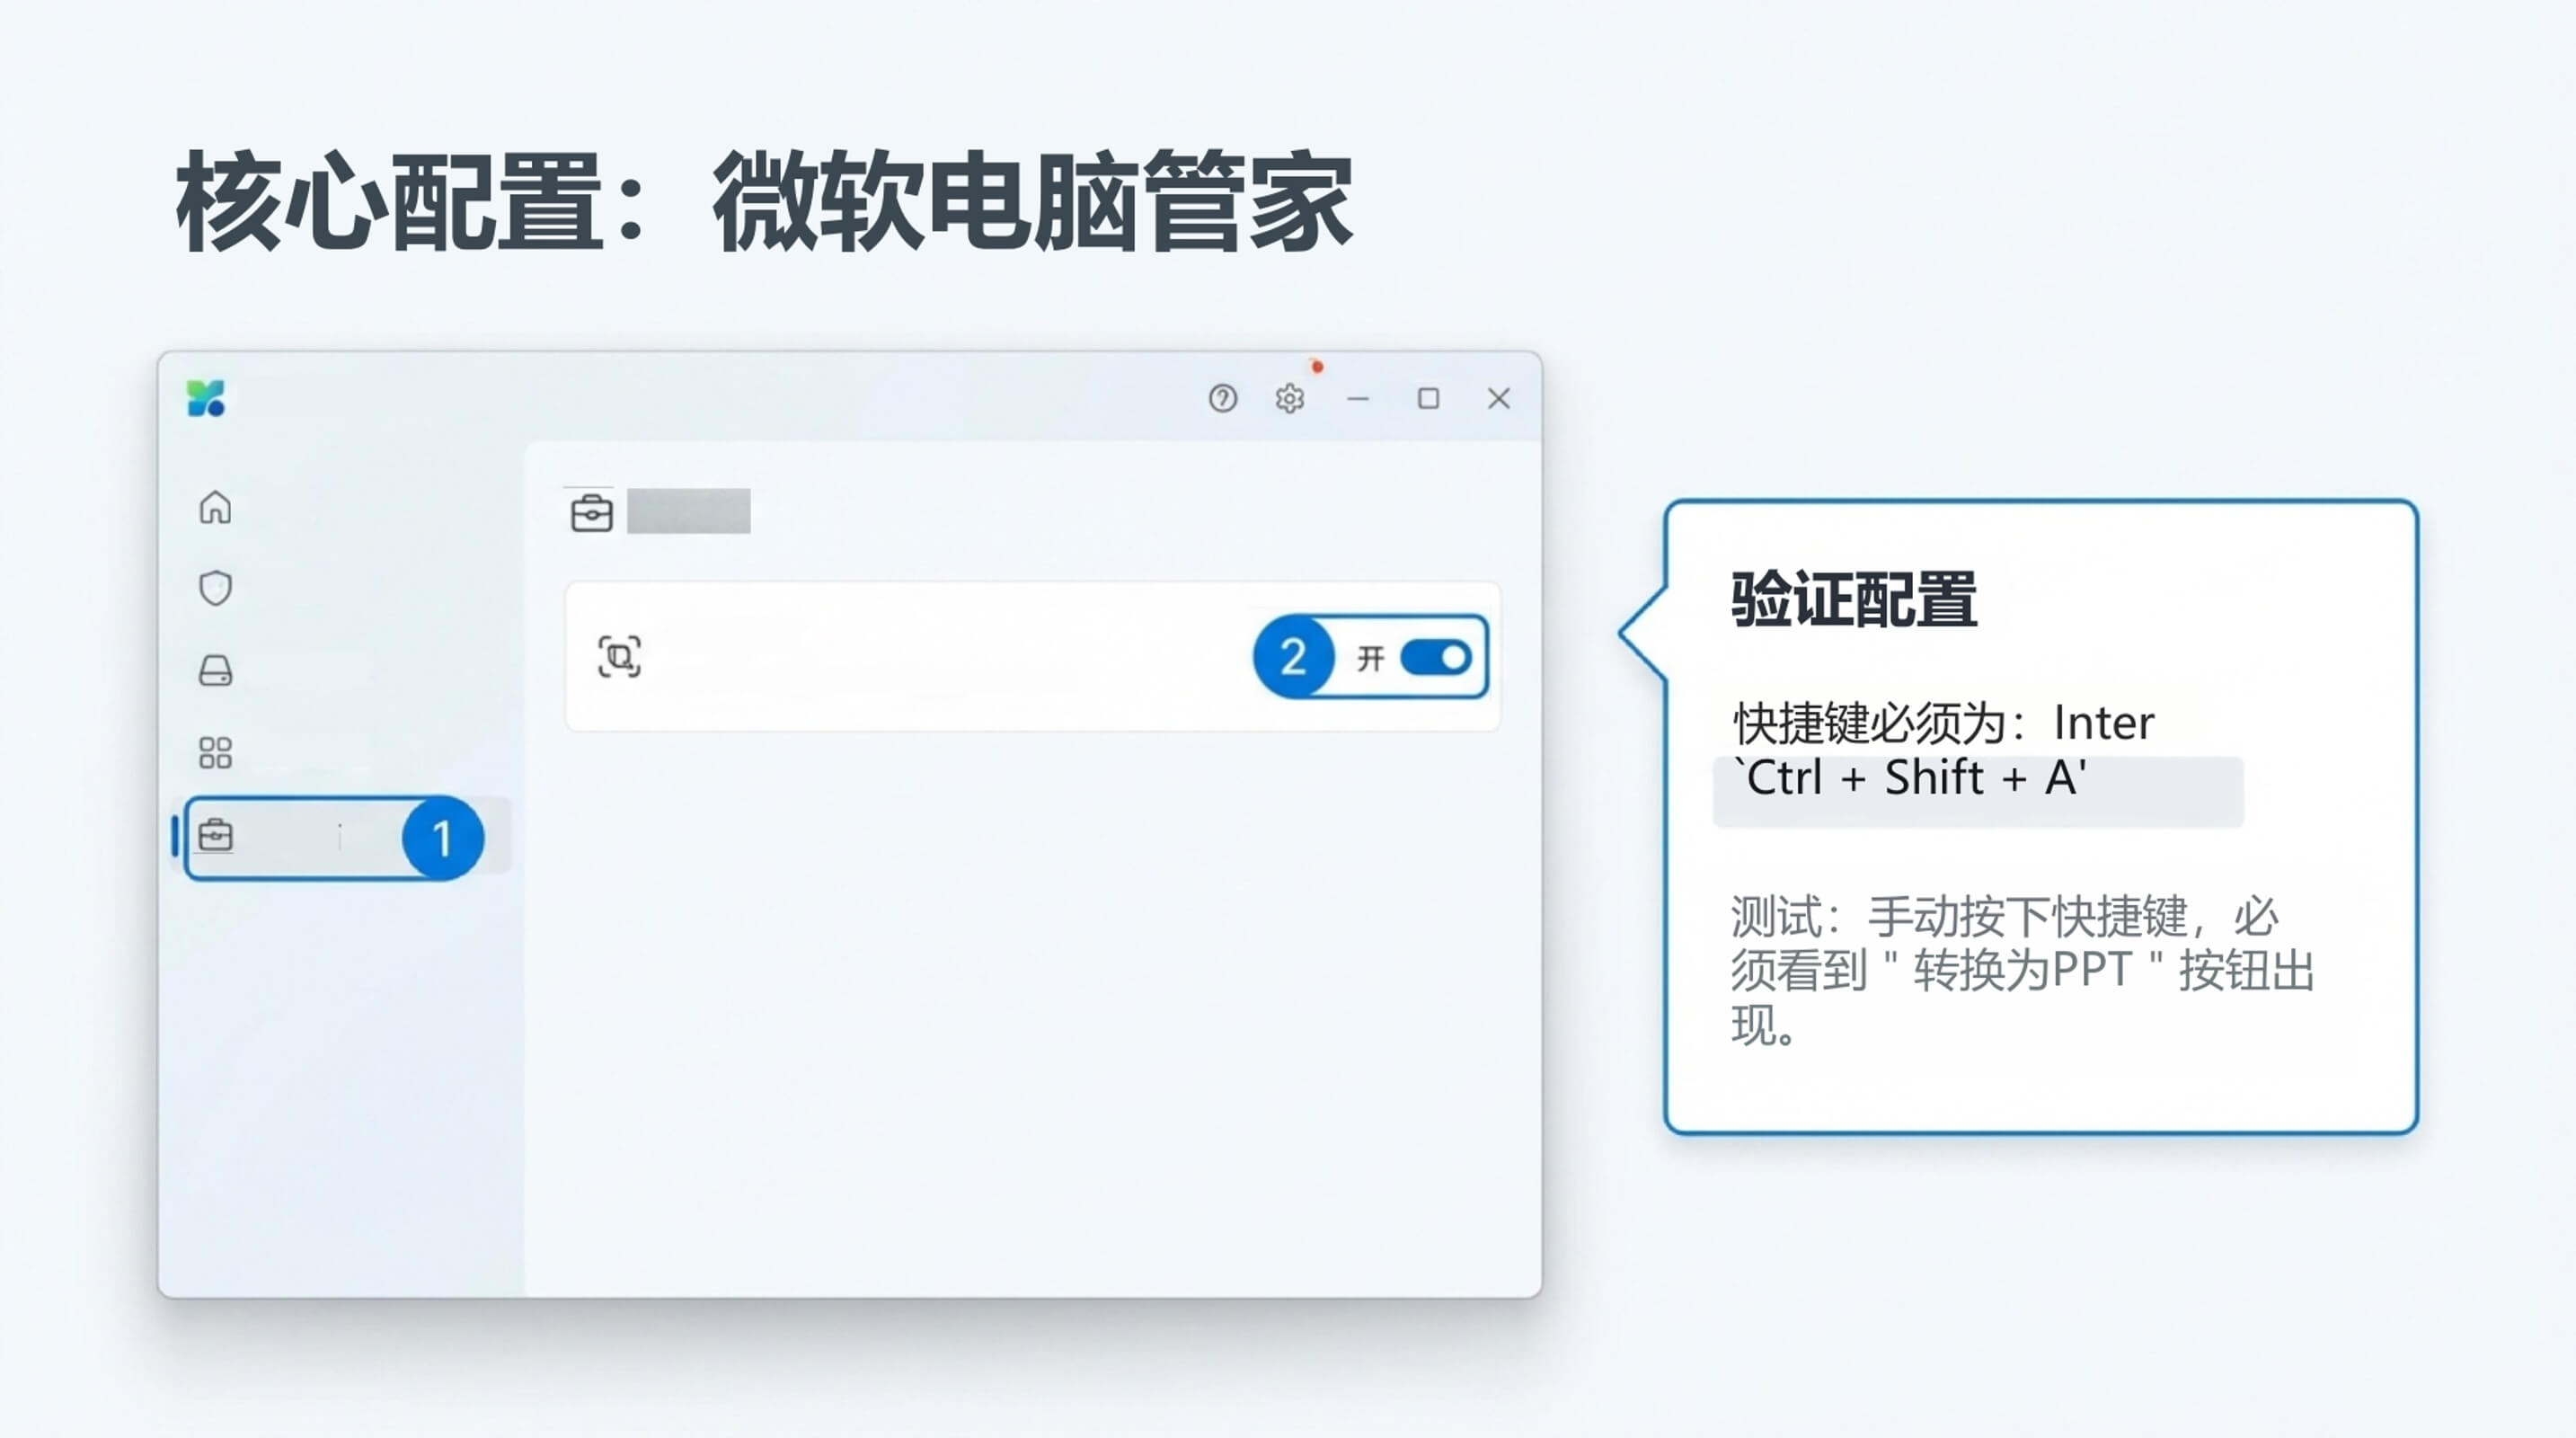Go to Home in the sidebar
This screenshot has width=2576, height=1438.
tap(215, 507)
